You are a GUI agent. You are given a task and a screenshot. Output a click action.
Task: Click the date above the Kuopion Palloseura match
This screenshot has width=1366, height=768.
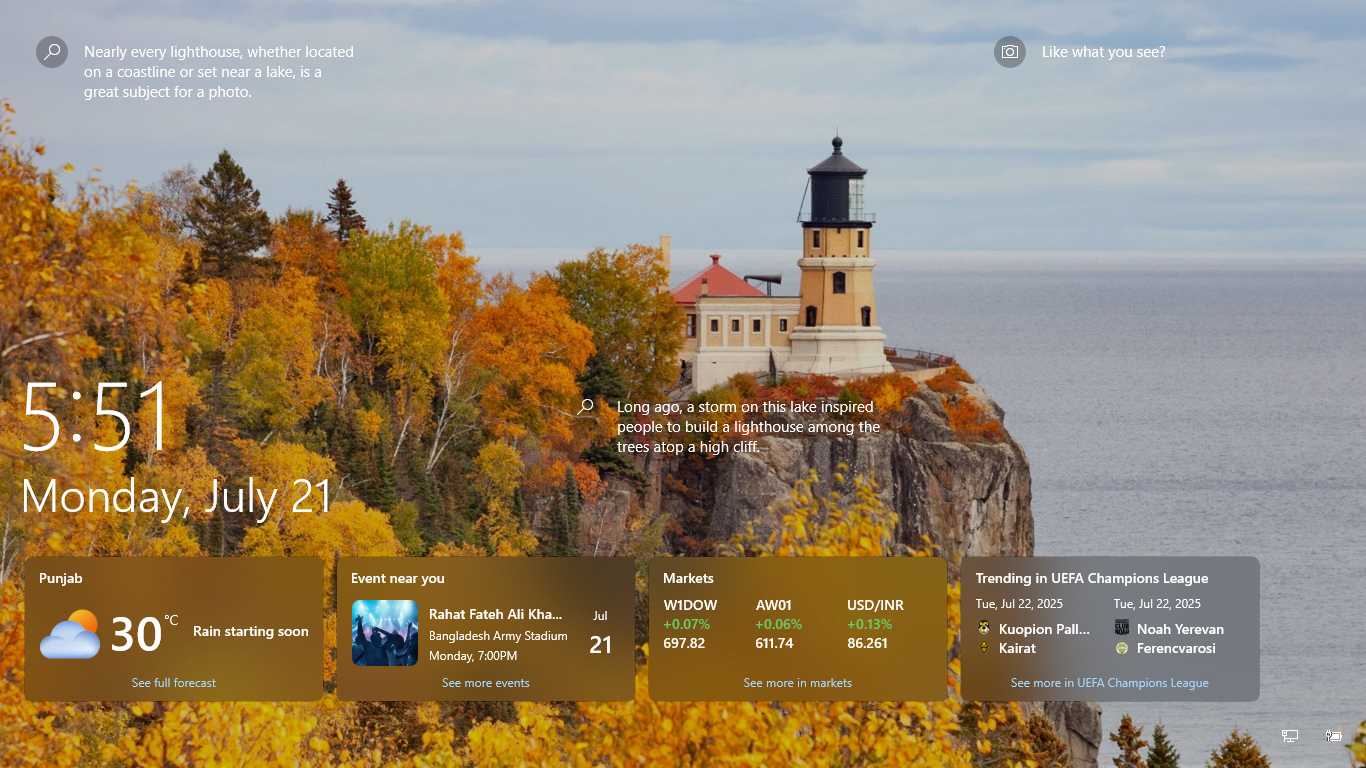pos(1019,604)
